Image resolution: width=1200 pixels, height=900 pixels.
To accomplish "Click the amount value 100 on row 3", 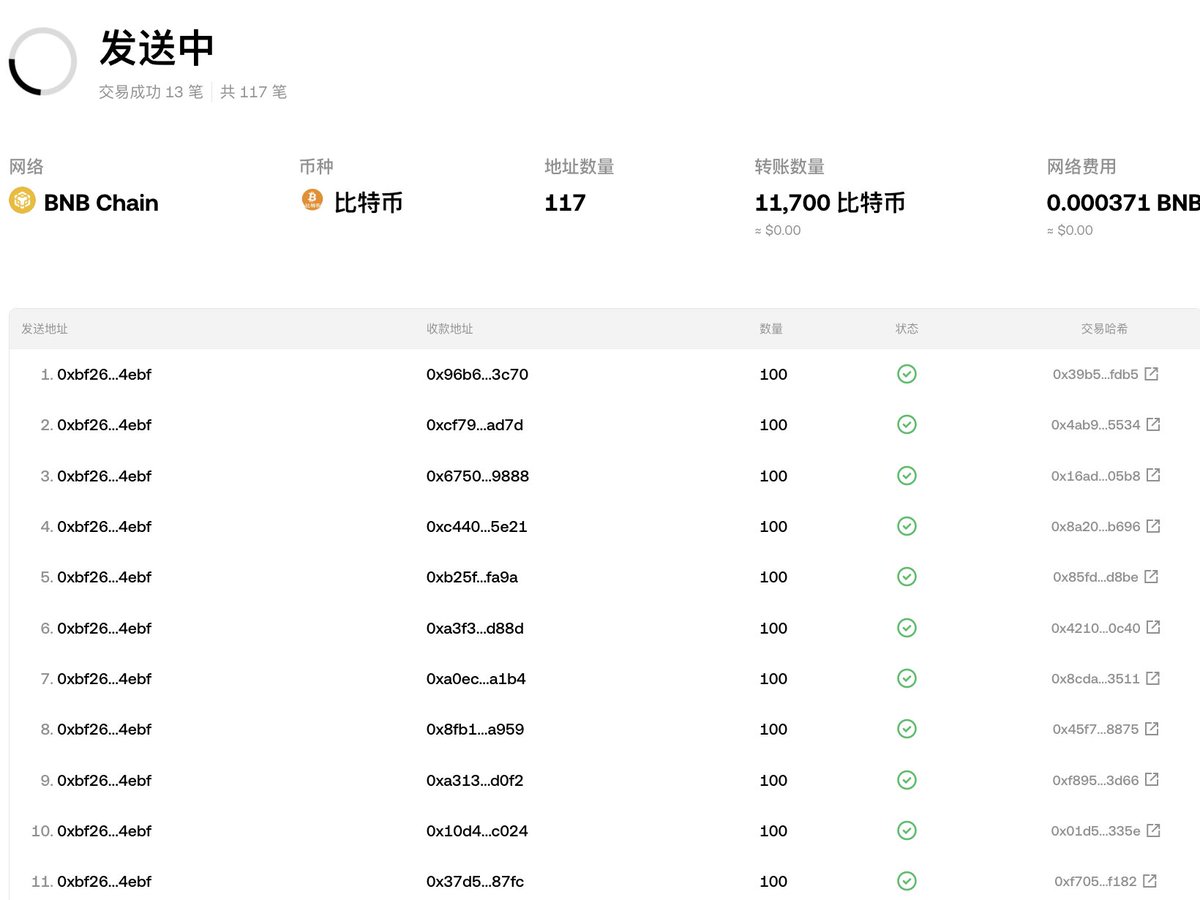I will [x=773, y=476].
